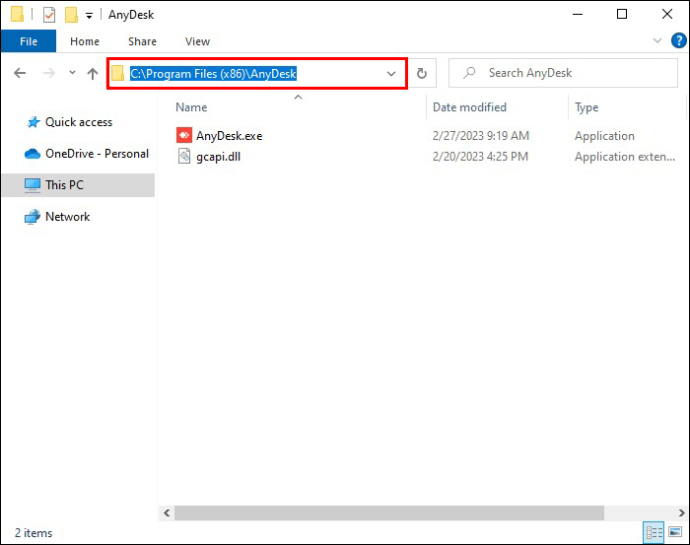Open the View ribbon tab
Viewport: 690px width, 545px height.
(197, 41)
